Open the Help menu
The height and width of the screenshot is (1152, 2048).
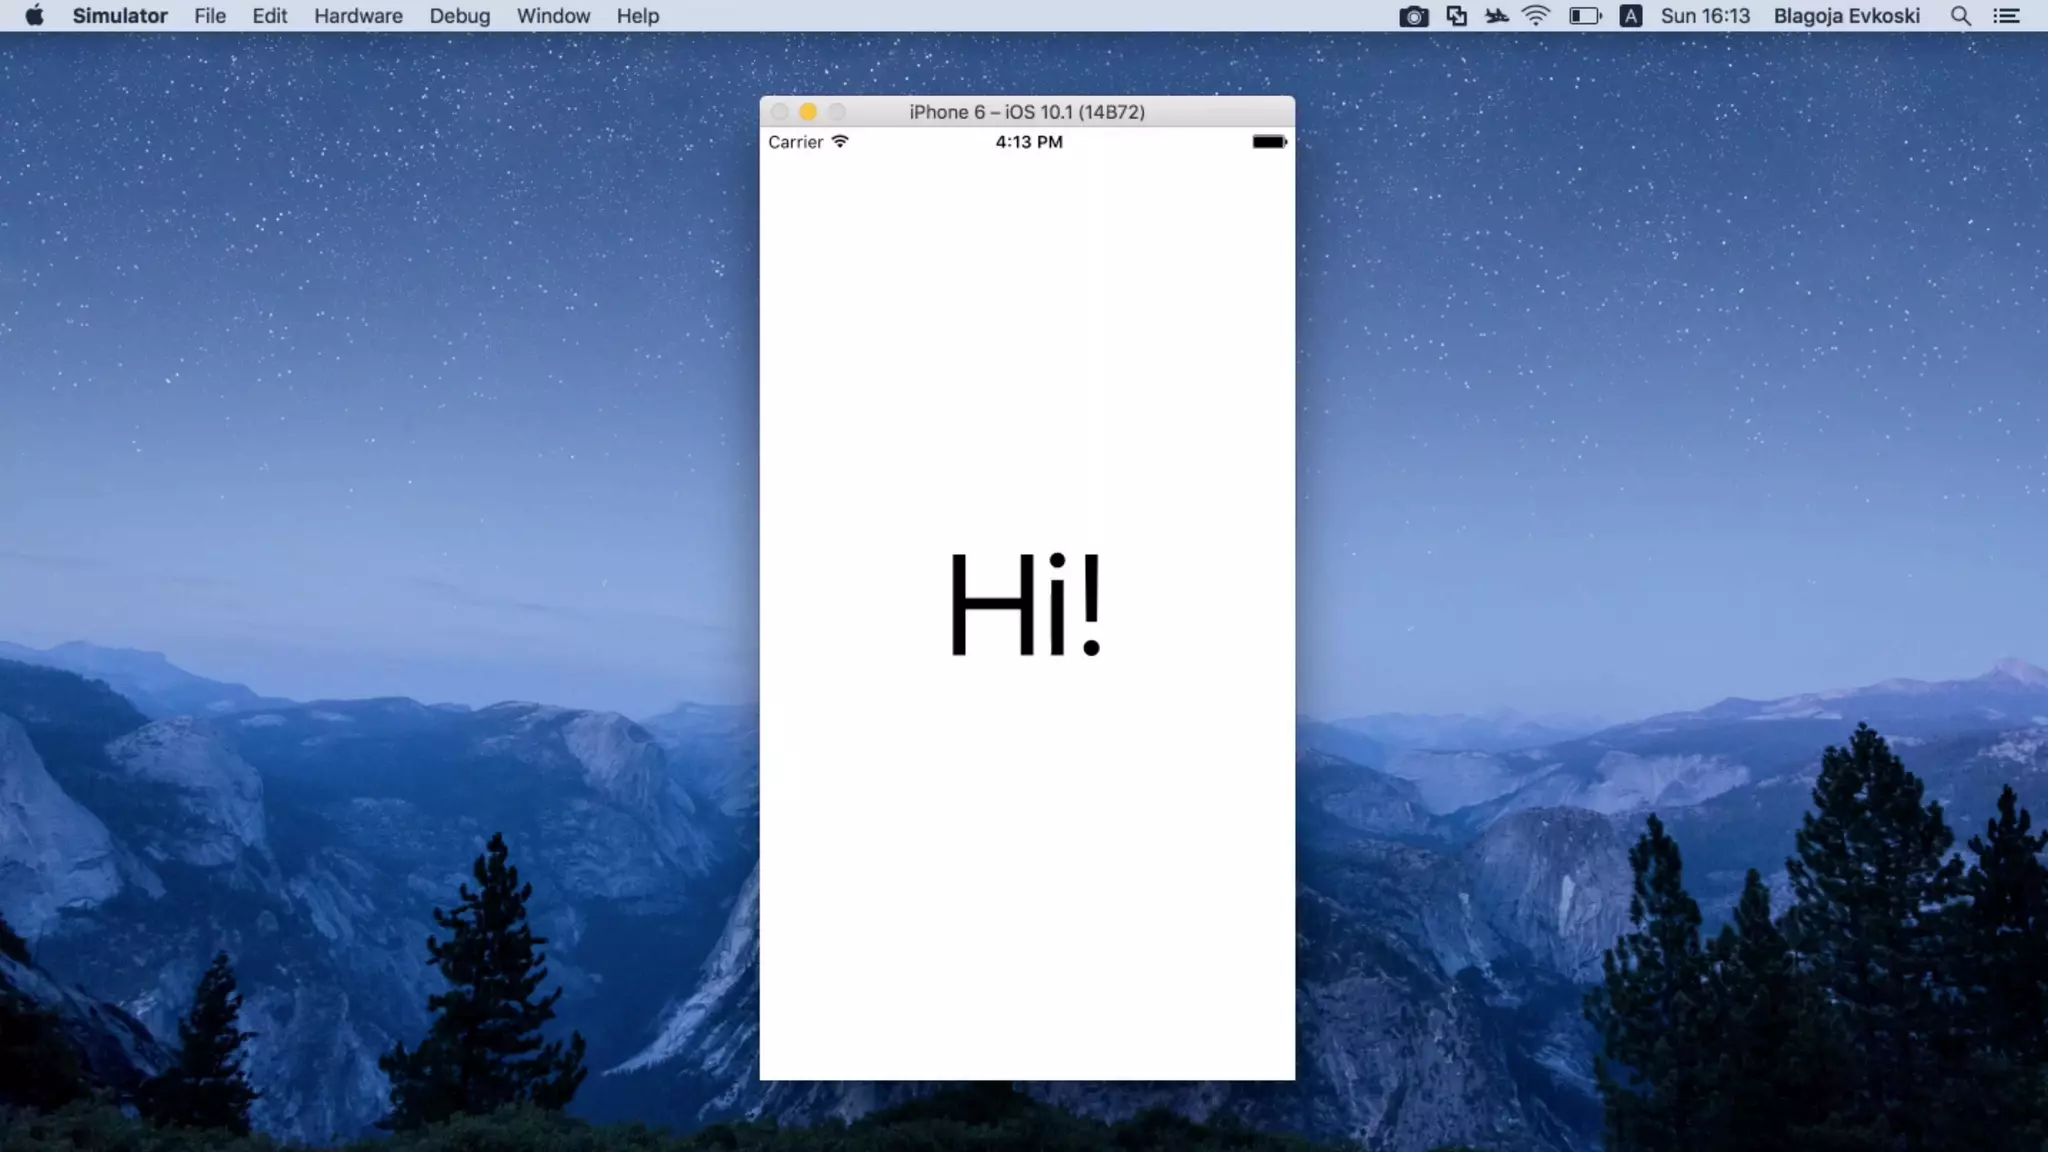637,16
